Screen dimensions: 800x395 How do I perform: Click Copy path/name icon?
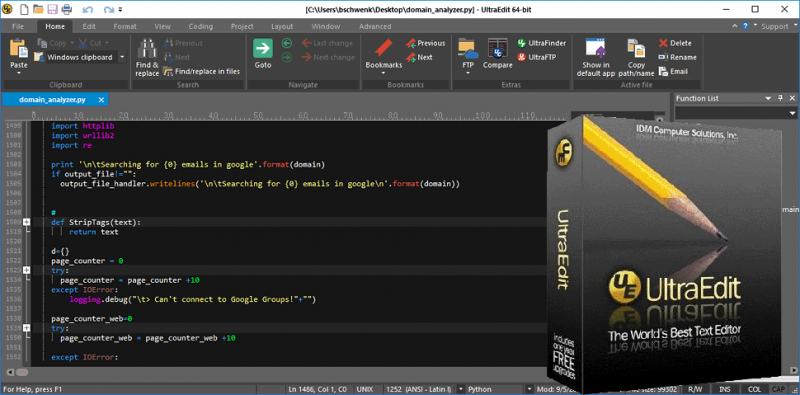tap(636, 48)
